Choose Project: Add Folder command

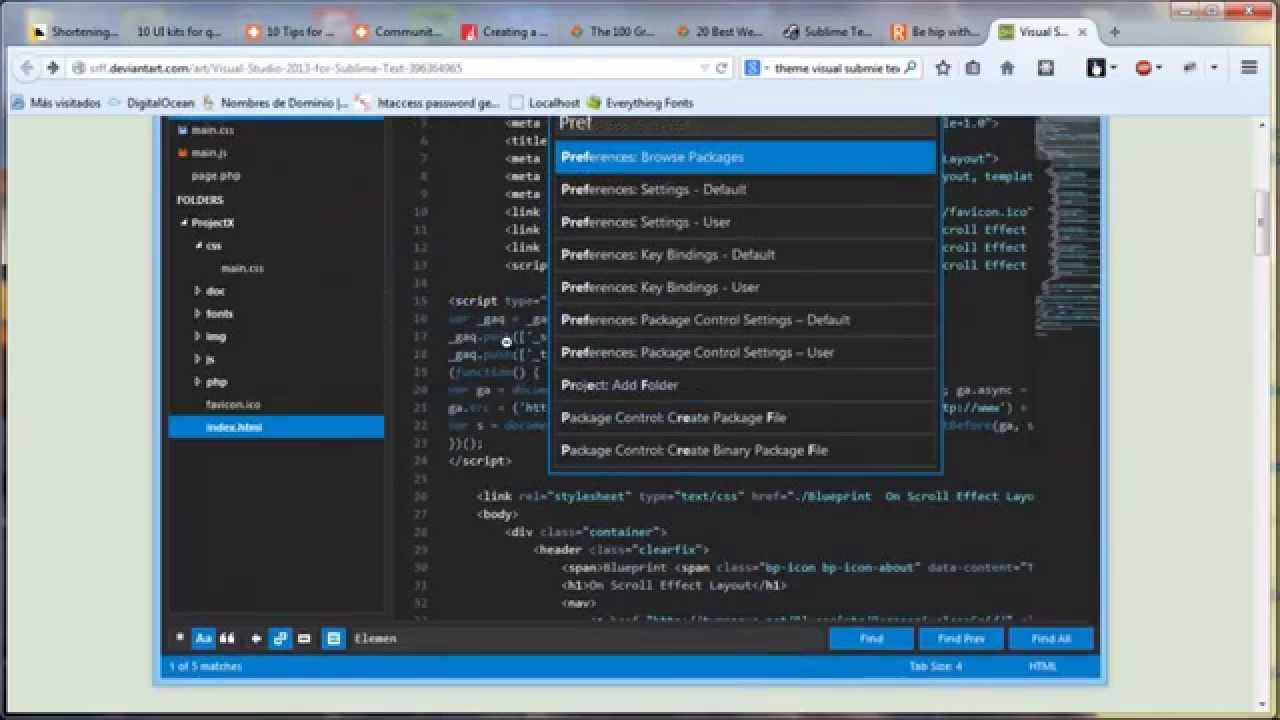click(745, 385)
